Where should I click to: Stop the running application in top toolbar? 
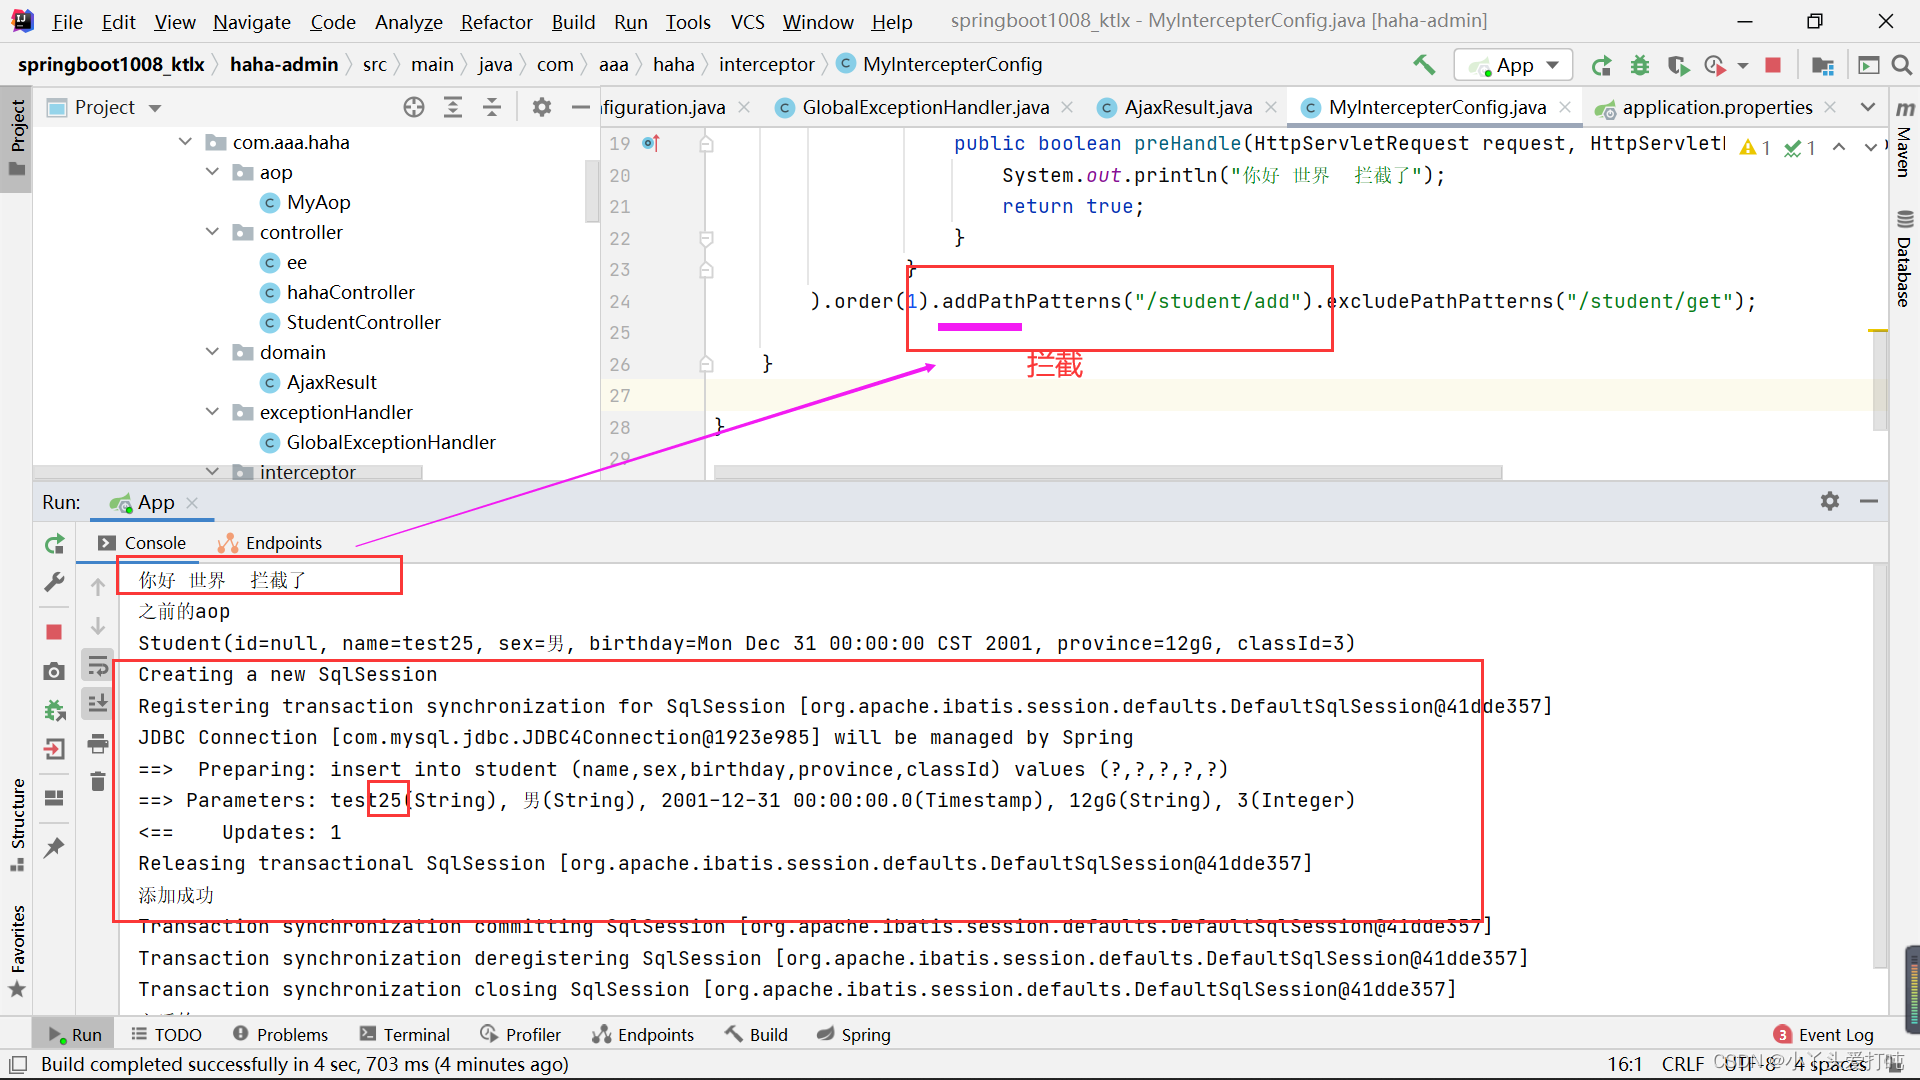1773,65
